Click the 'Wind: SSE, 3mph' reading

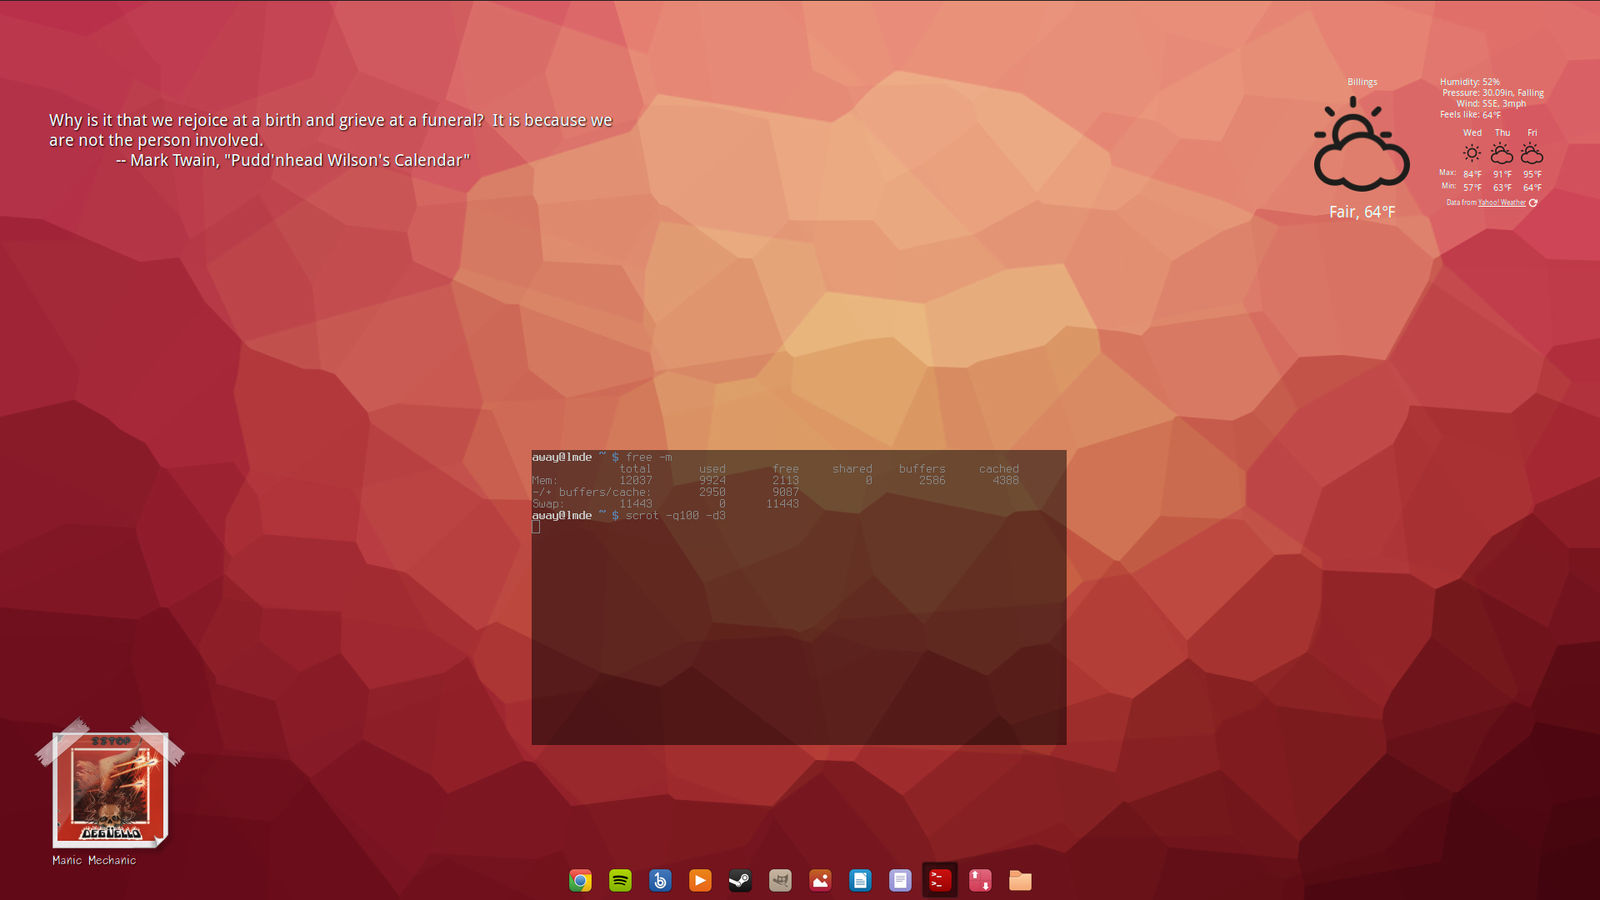(1491, 104)
